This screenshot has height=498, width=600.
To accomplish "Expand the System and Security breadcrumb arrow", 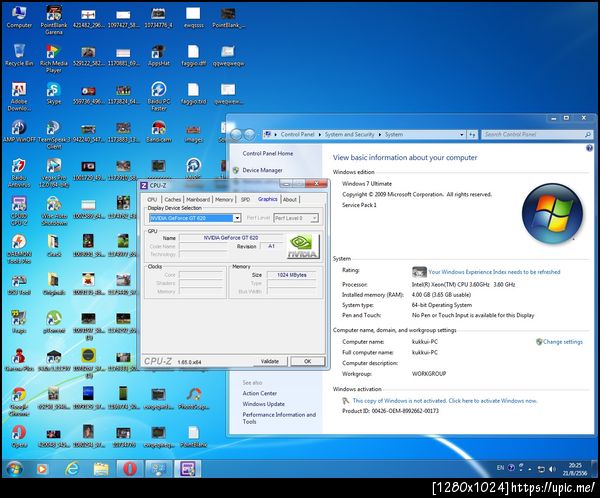I will (380, 134).
